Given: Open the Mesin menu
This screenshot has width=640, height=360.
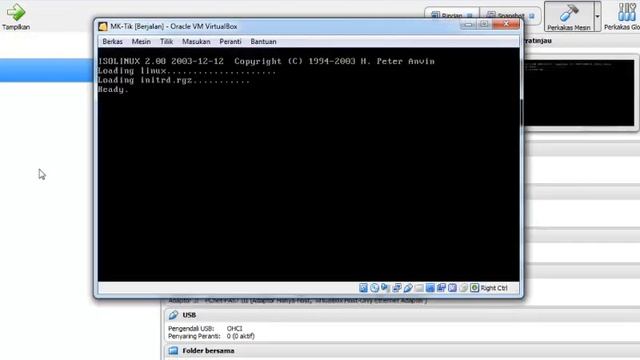Looking at the screenshot, I should 141,42.
